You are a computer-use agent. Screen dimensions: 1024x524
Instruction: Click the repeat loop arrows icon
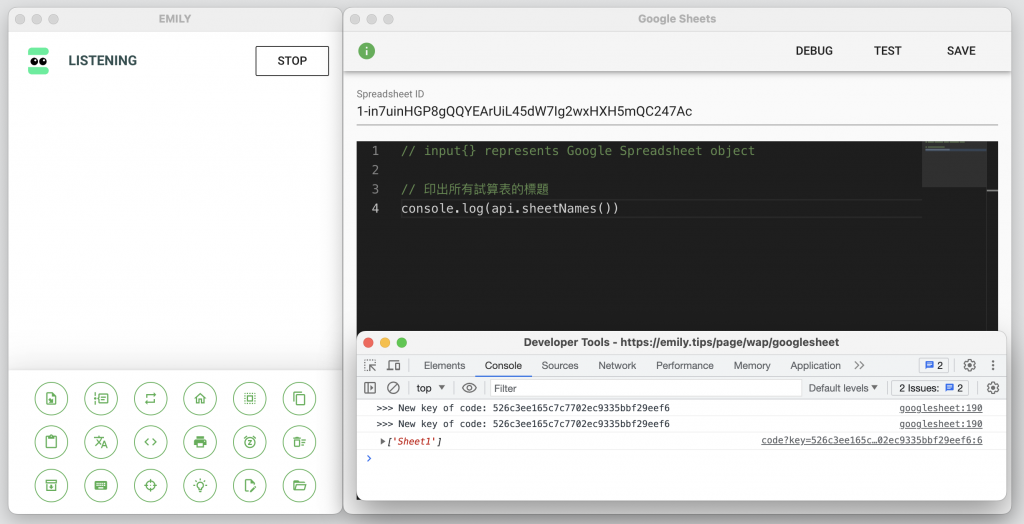[151, 398]
